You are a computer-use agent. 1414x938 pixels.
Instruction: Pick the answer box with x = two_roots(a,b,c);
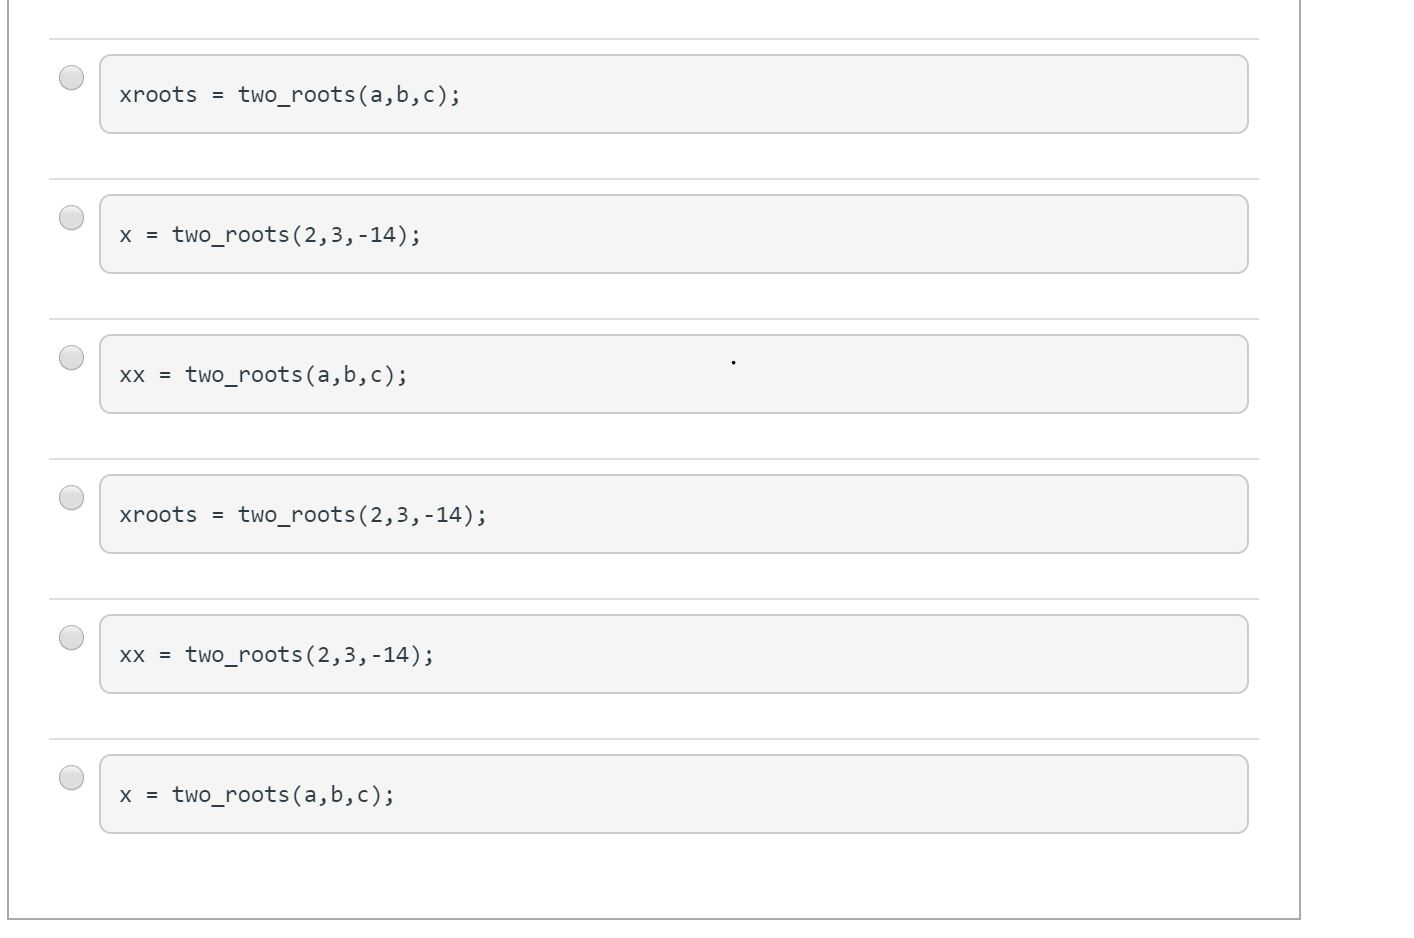pos(672,793)
